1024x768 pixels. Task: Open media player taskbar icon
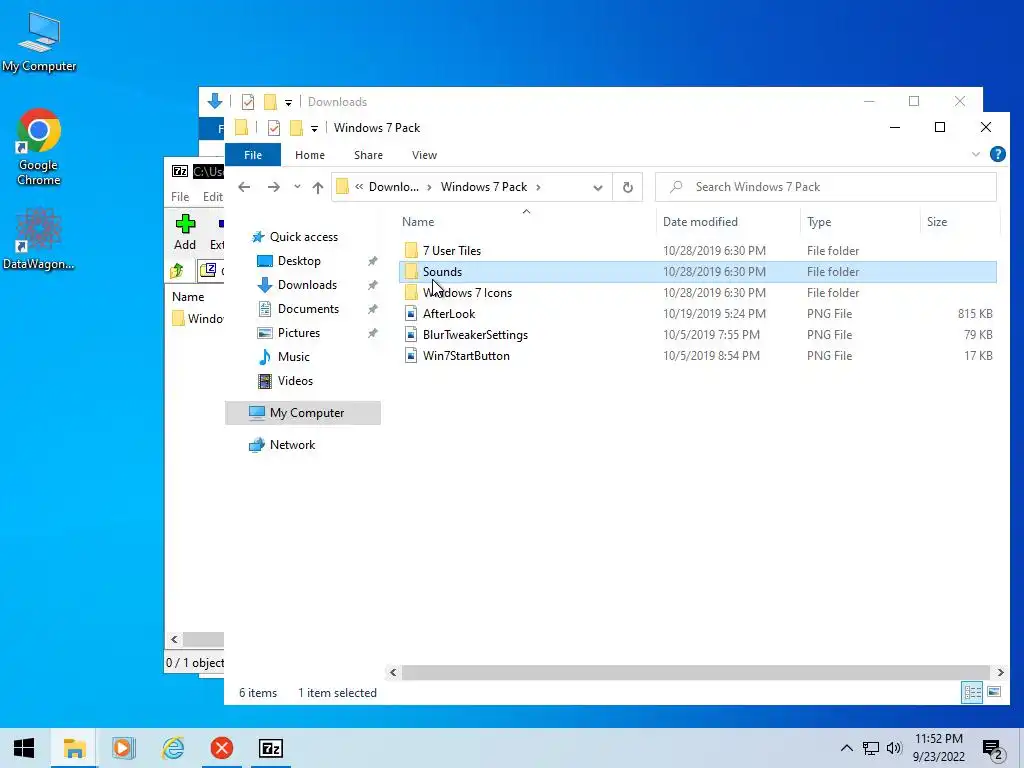(123, 748)
